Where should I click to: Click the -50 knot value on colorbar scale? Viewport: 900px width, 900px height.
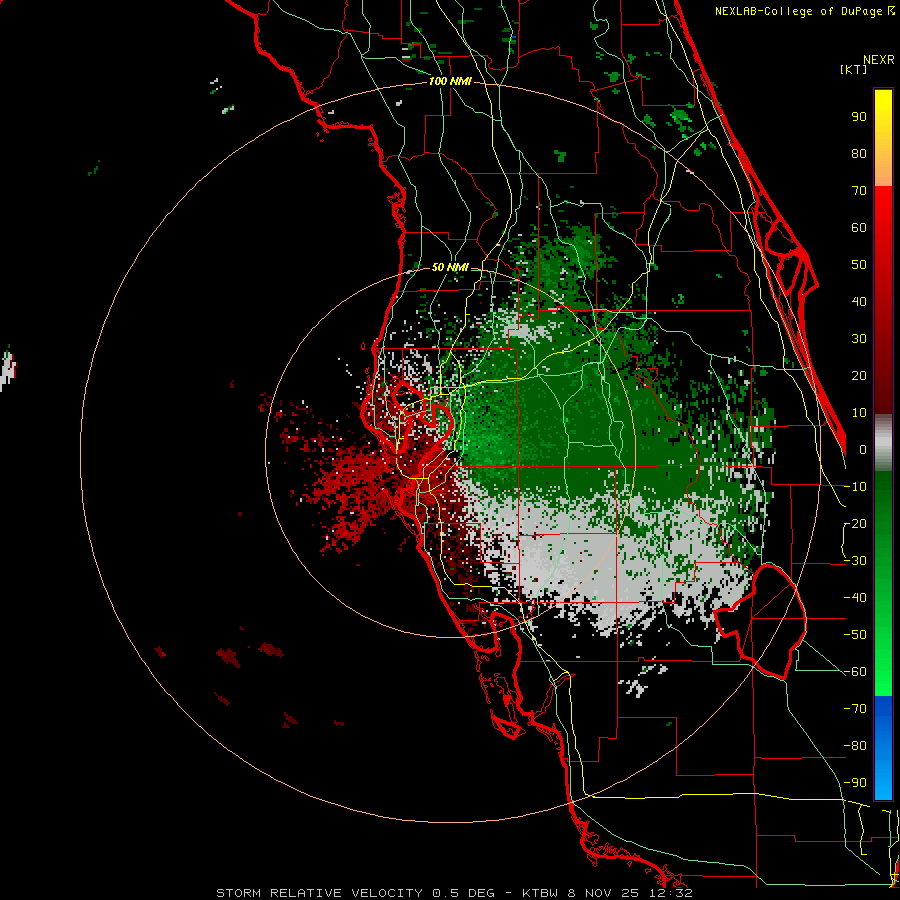click(855, 635)
